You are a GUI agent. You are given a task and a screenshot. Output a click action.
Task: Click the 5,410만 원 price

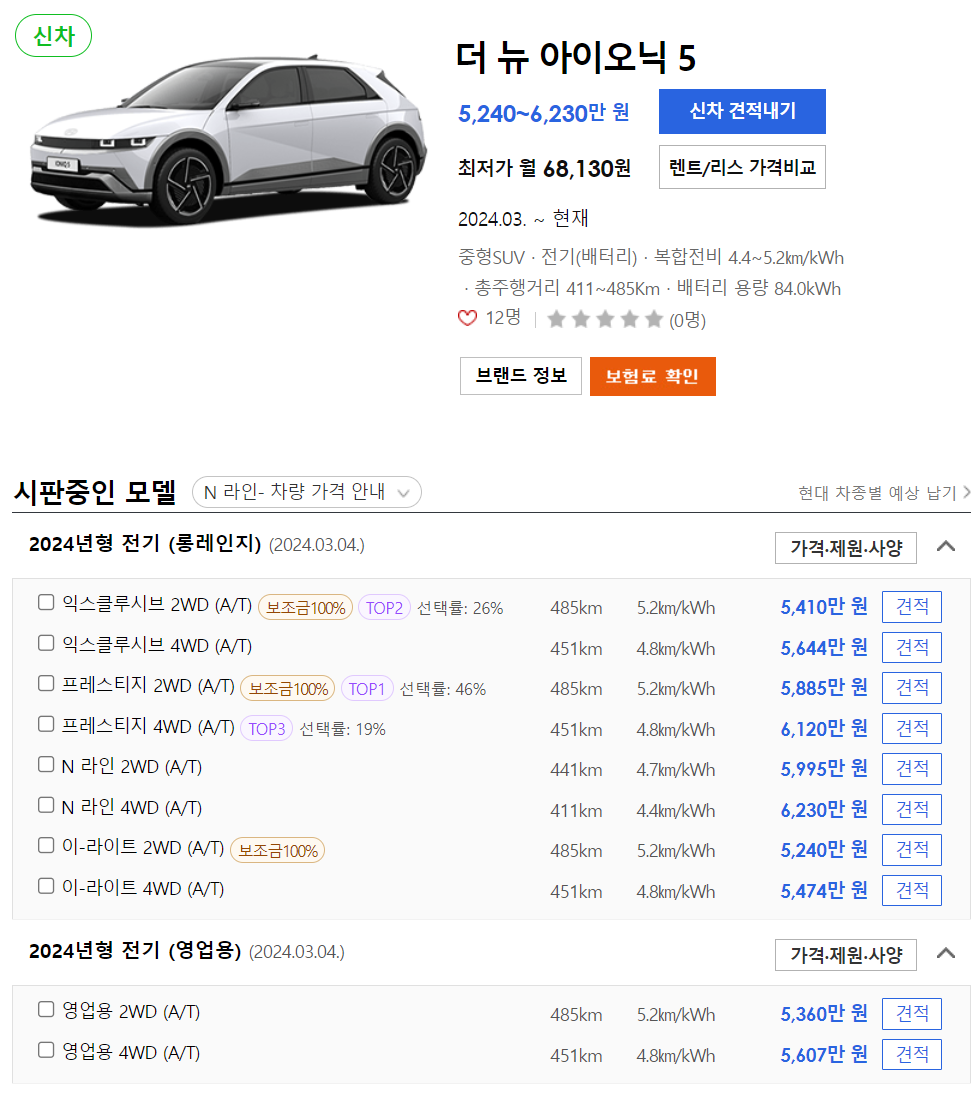[x=824, y=607]
